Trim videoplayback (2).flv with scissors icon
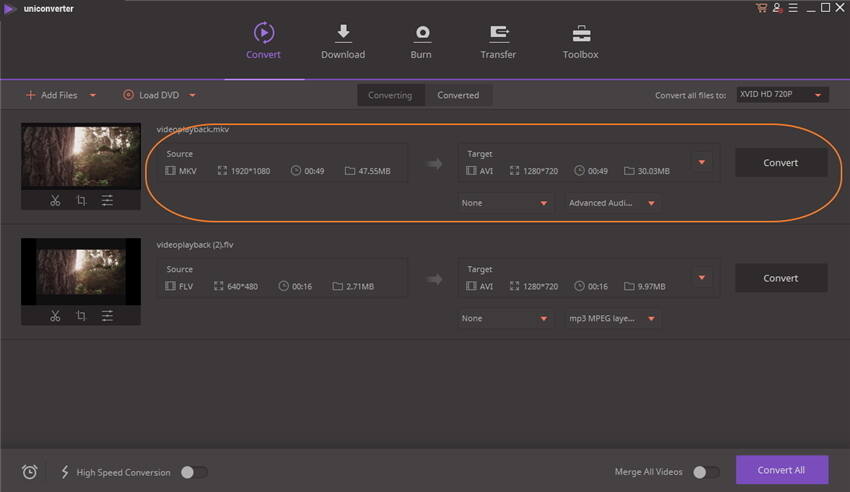The height and width of the screenshot is (492, 850). pyautogui.click(x=55, y=316)
